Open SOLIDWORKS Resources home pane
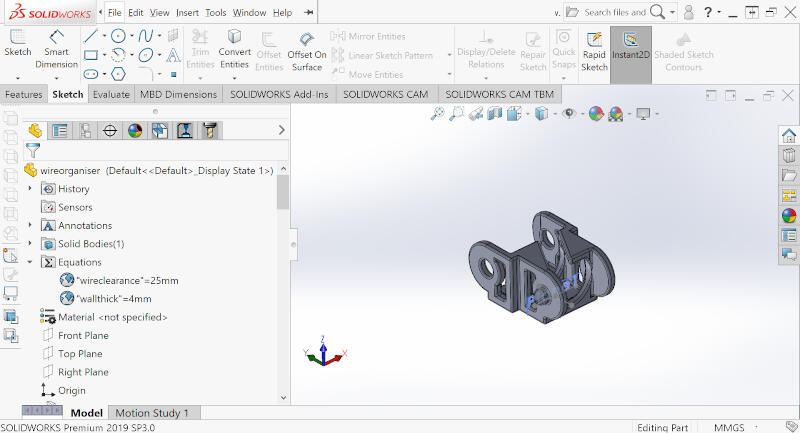 pos(789,136)
